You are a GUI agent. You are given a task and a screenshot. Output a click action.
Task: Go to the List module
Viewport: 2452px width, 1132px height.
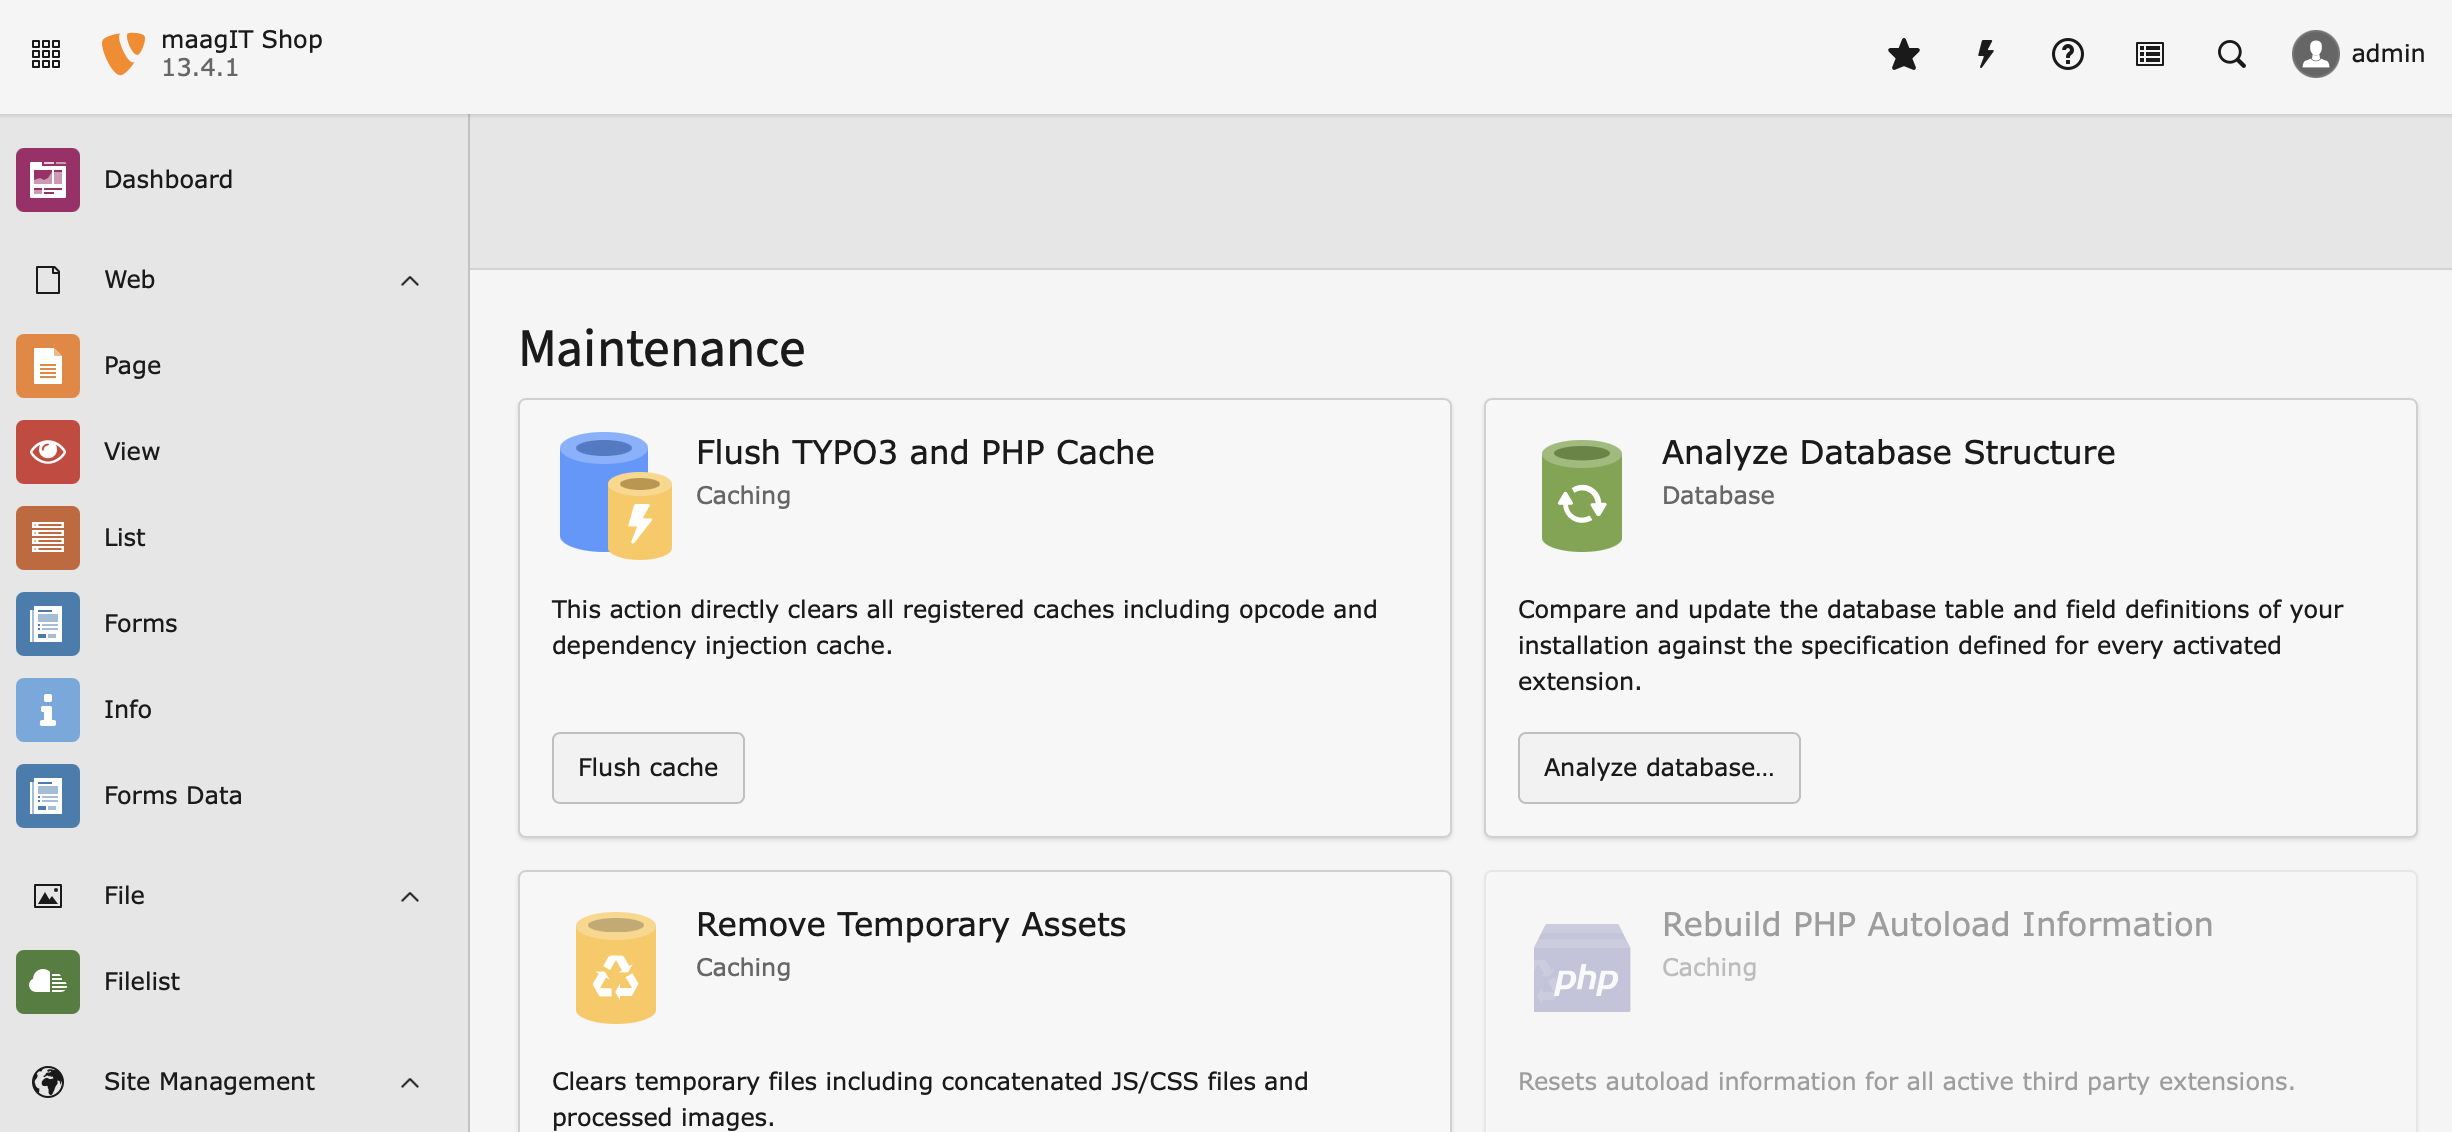click(x=125, y=538)
